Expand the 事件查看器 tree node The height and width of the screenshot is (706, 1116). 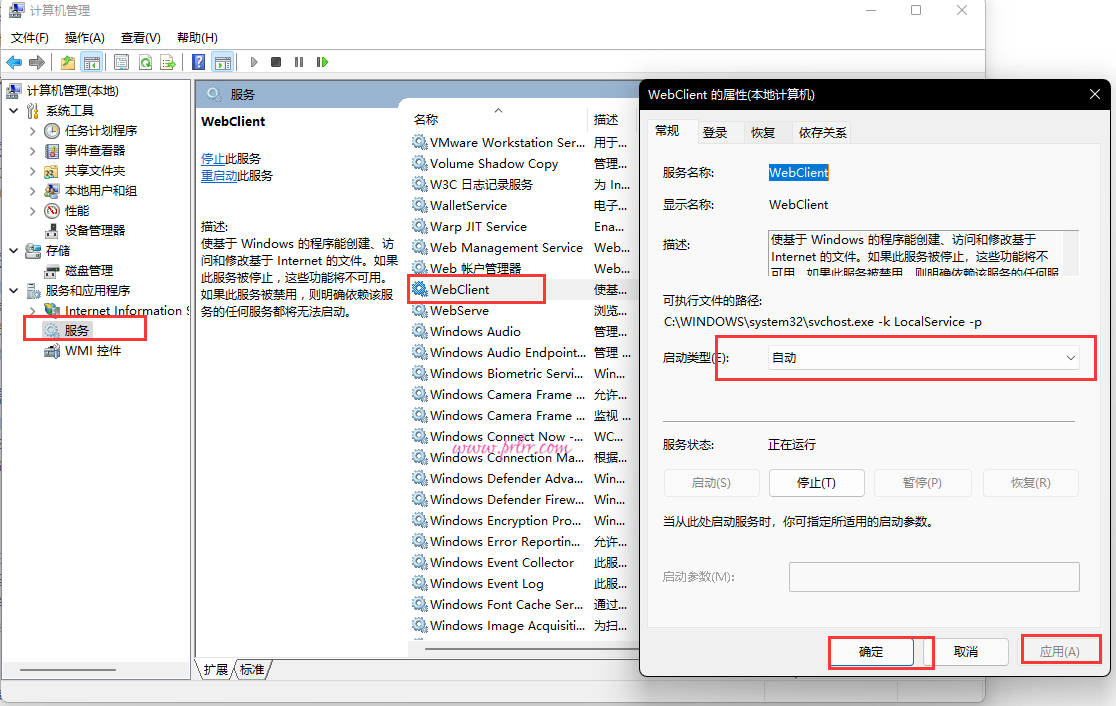(x=32, y=151)
